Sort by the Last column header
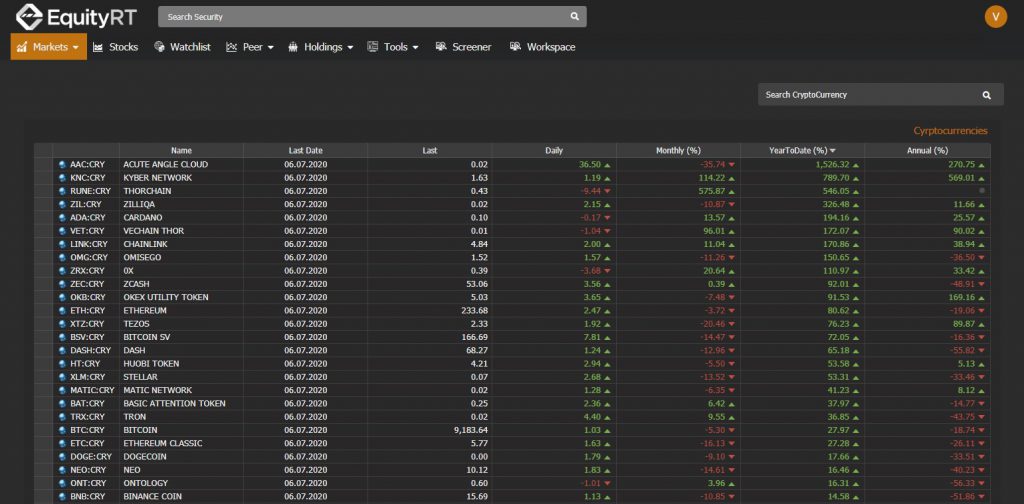The image size is (1024, 504). [430, 151]
